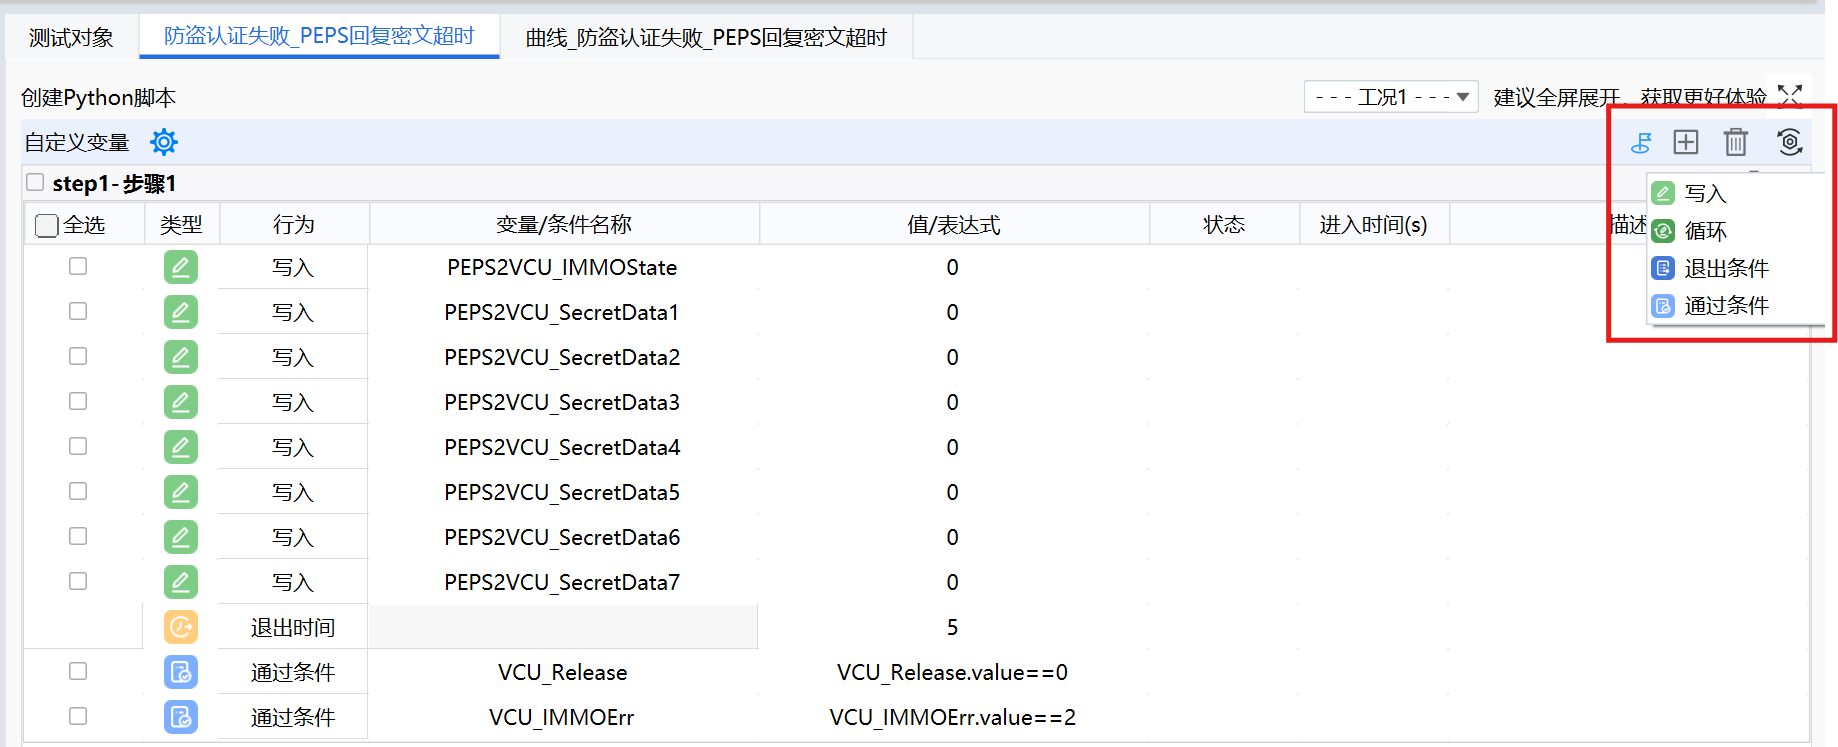Click the 退出时间 value 5
Viewport: 1838px width, 747px height.
click(x=952, y=627)
